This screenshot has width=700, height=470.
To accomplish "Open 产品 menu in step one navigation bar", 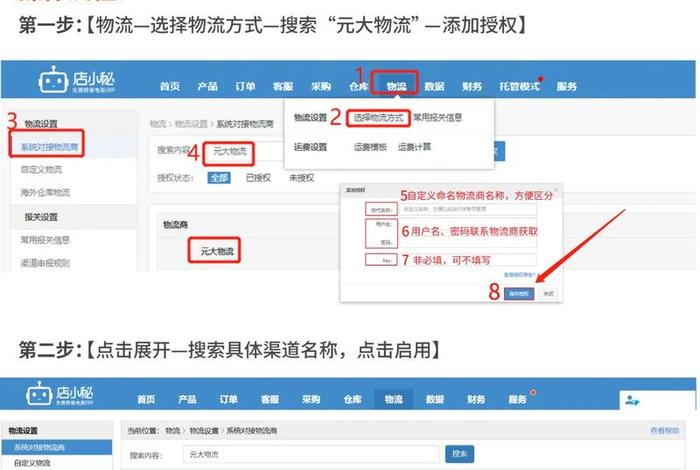I will [x=208, y=87].
